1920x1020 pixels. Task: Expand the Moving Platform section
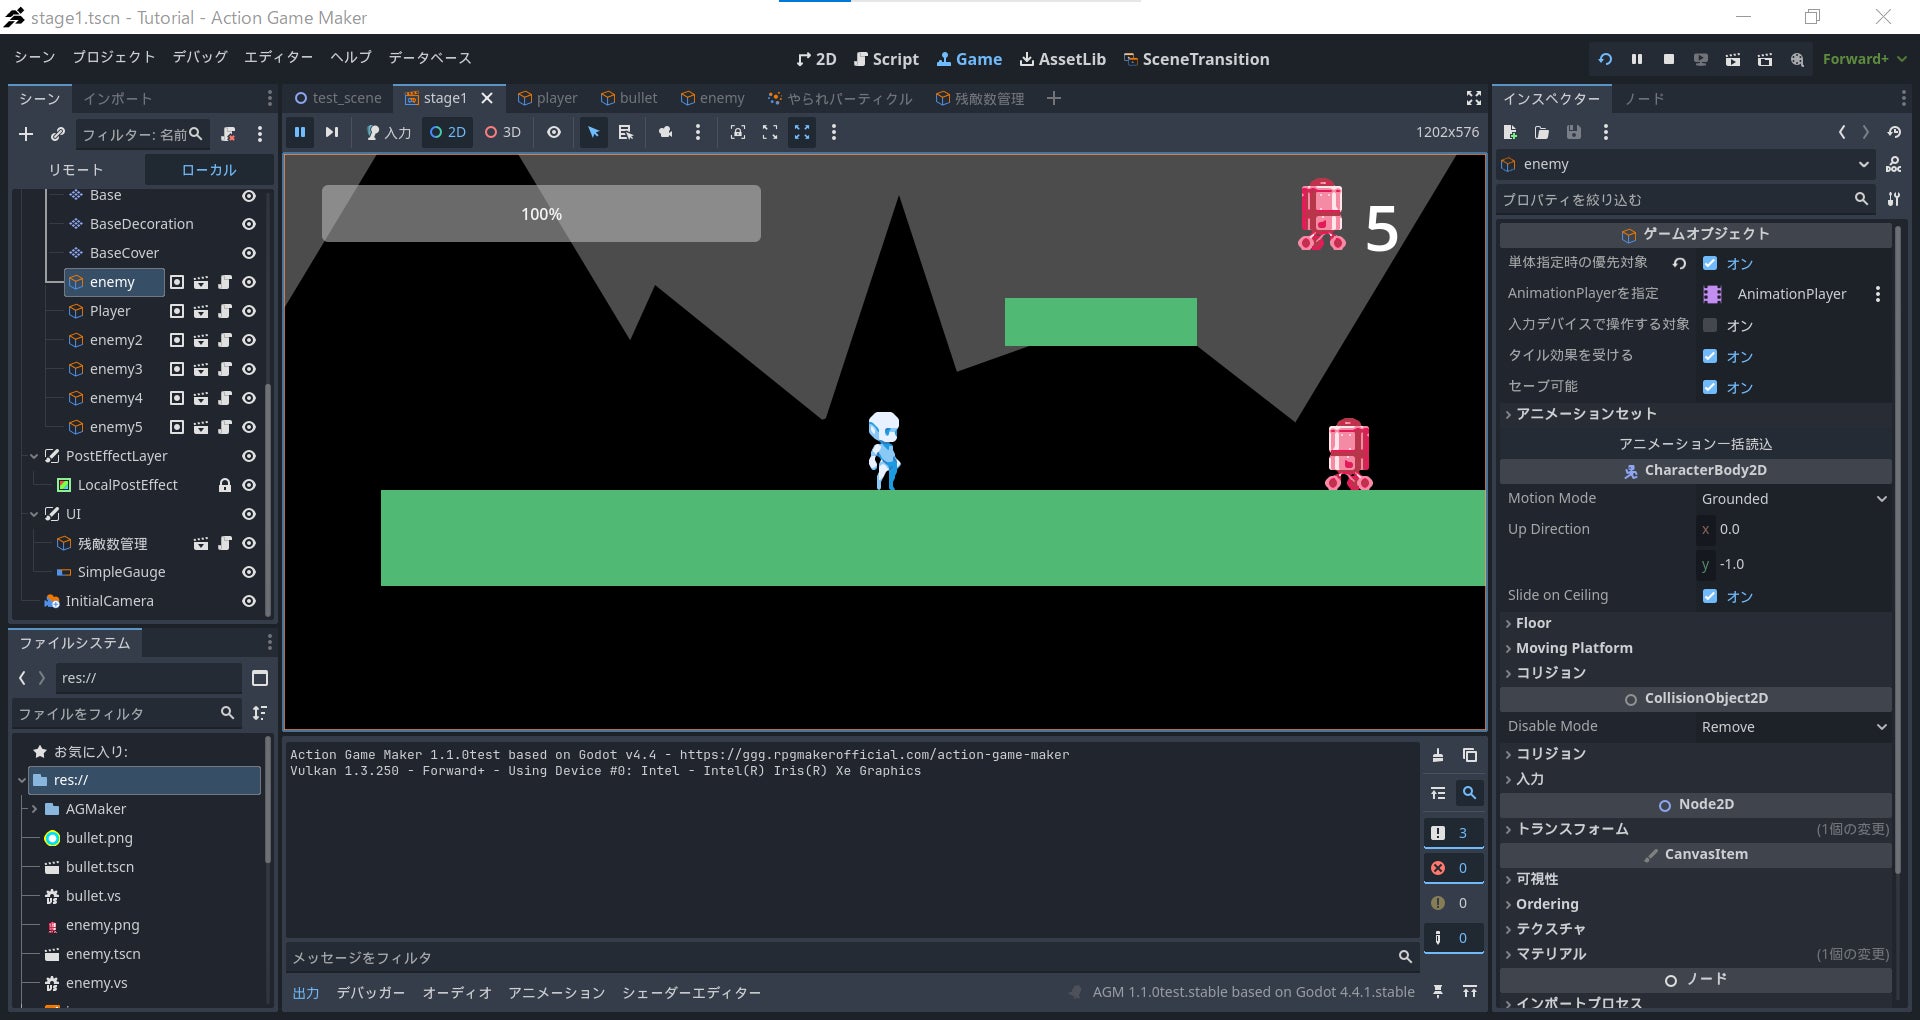1573,648
